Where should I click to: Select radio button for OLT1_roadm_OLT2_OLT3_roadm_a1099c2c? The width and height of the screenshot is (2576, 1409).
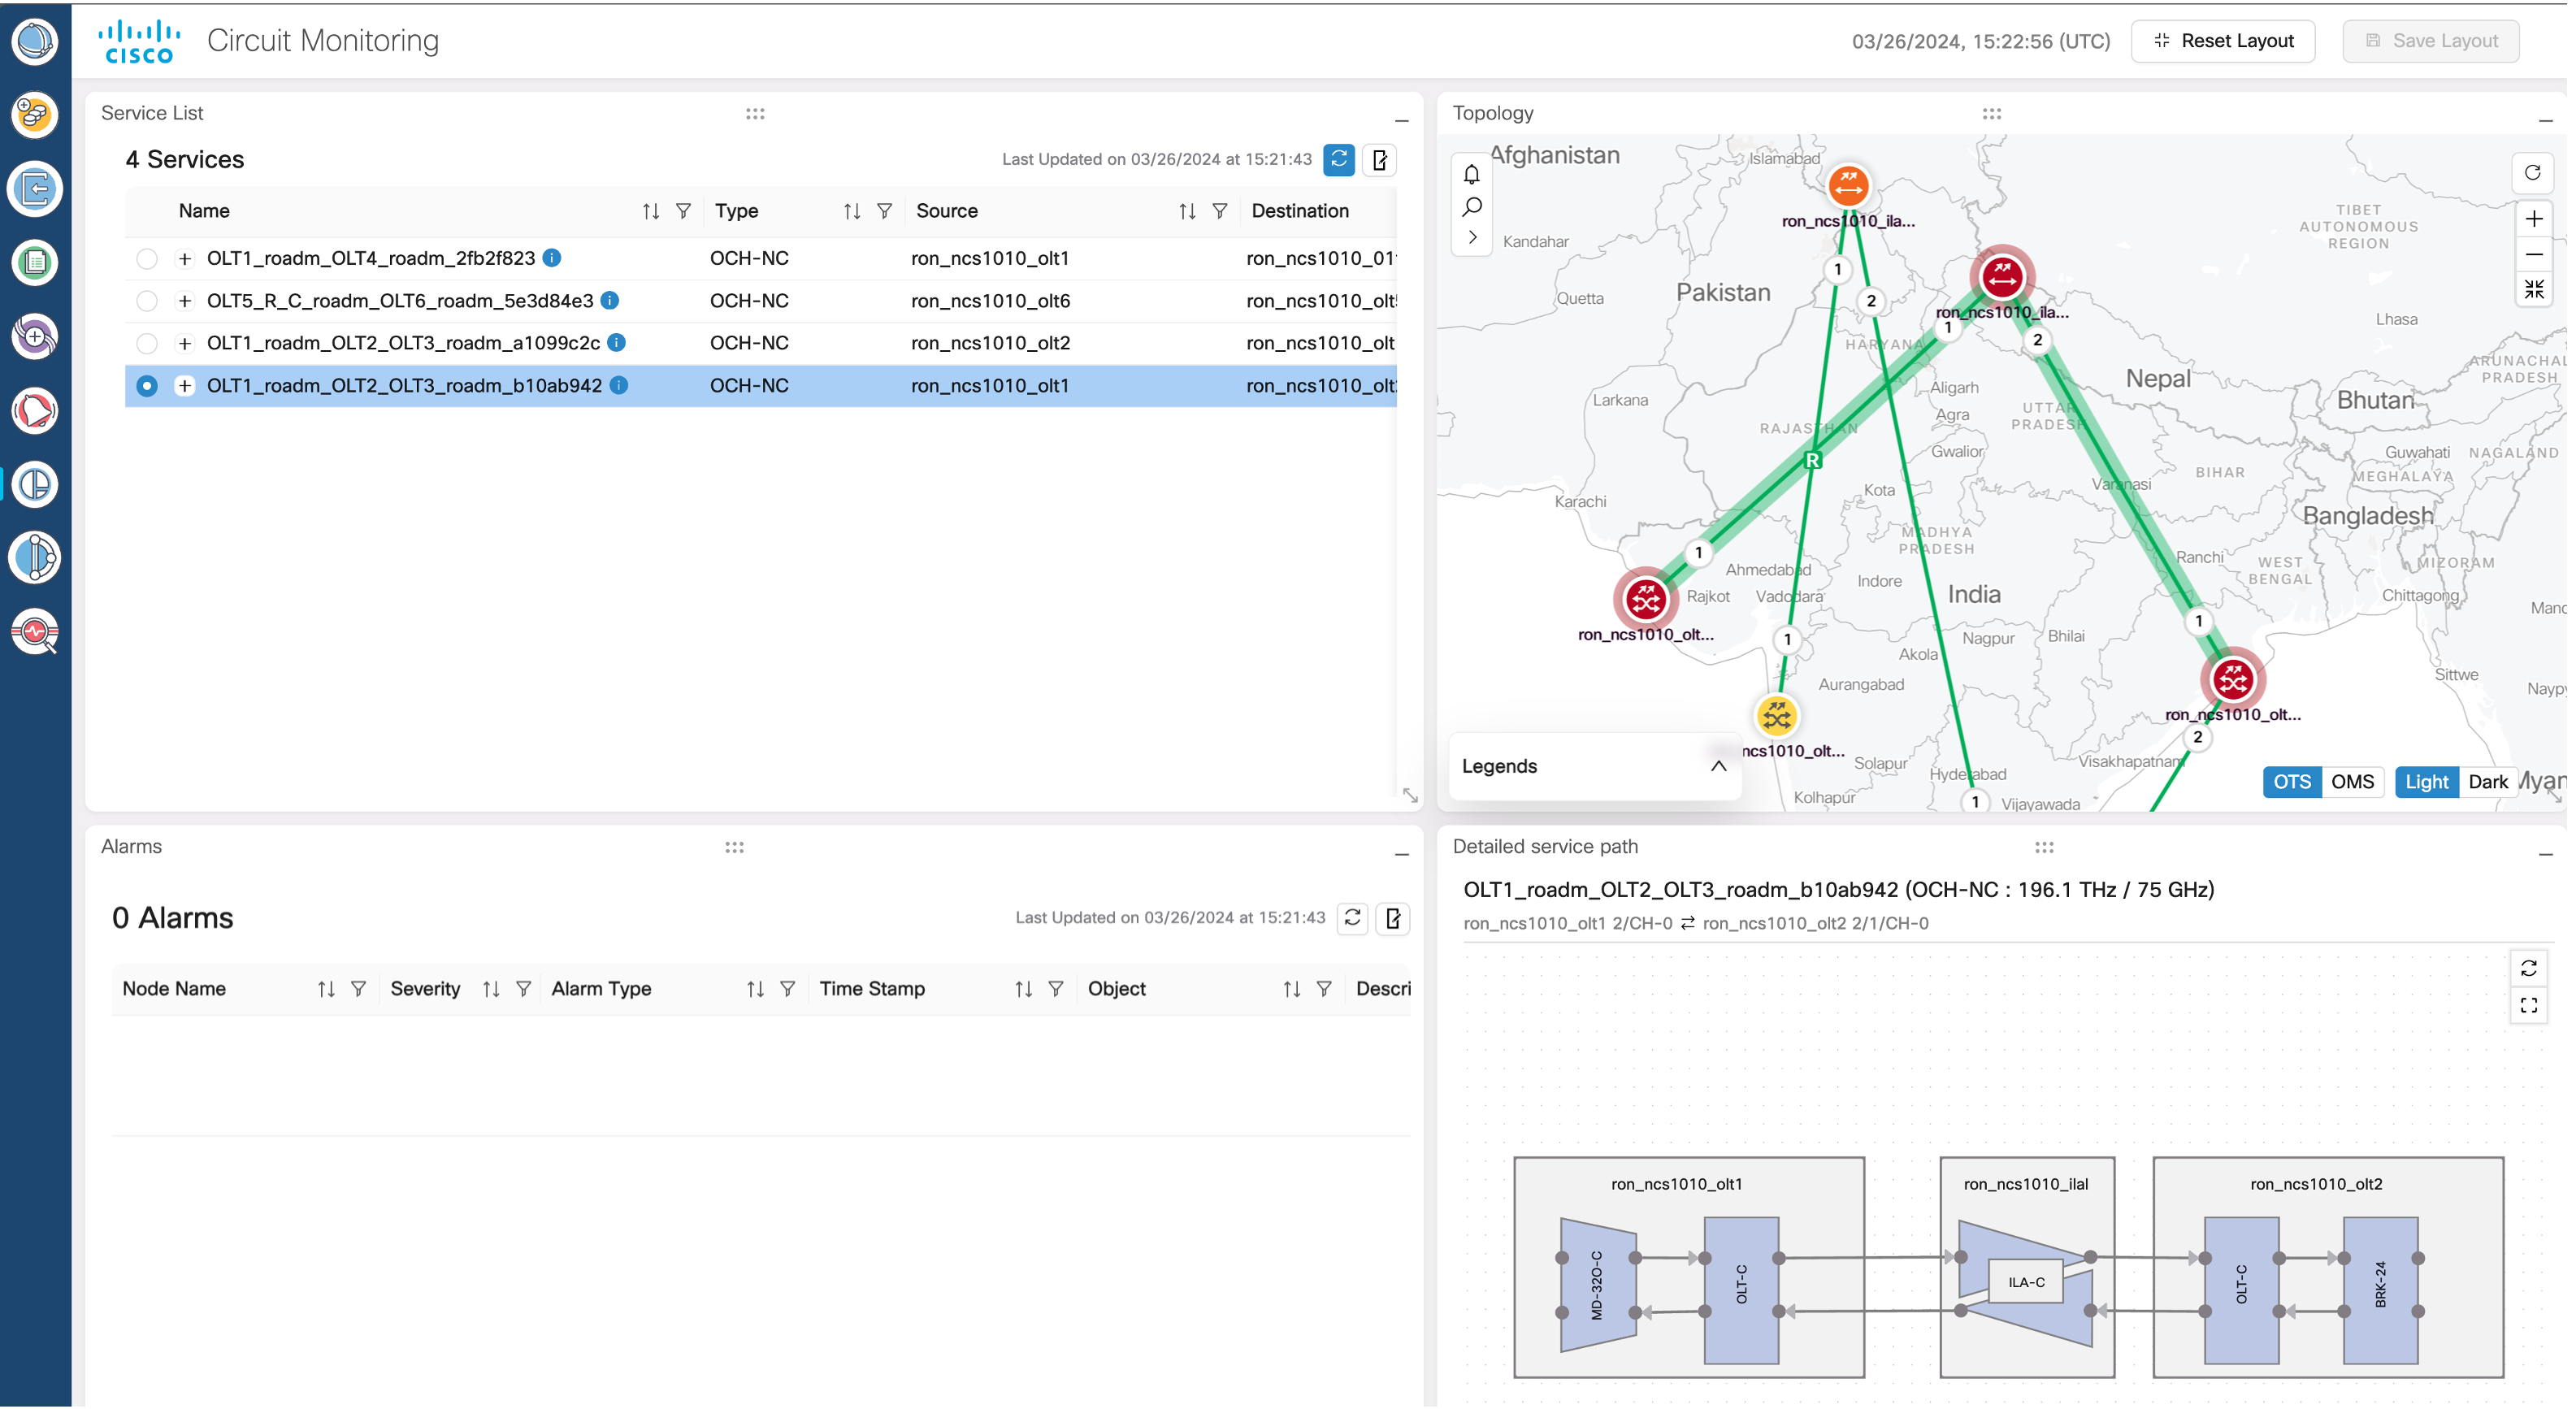tap(147, 343)
